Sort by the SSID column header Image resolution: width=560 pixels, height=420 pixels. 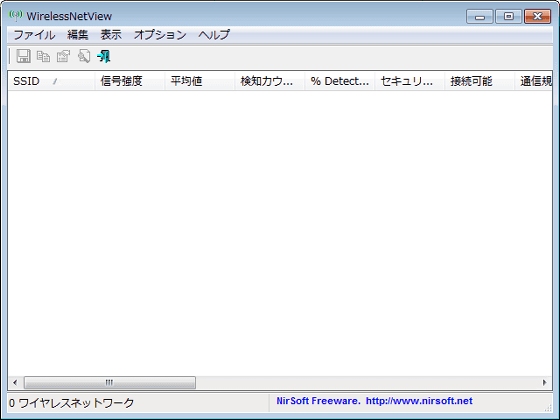click(x=51, y=81)
